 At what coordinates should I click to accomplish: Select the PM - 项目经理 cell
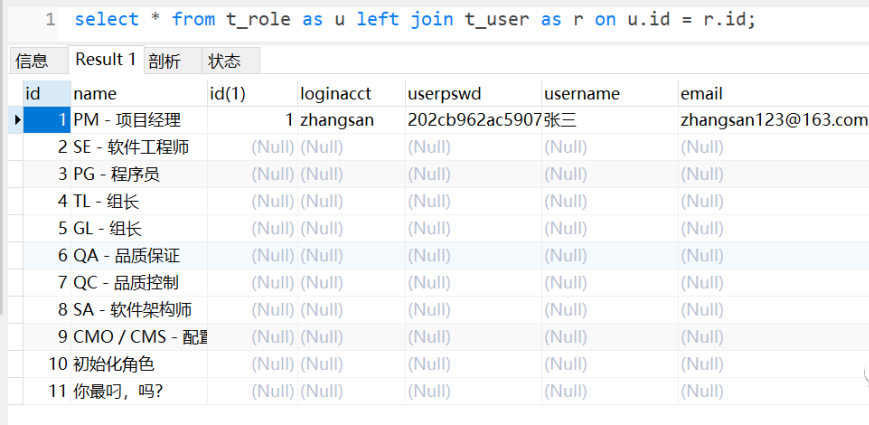(127, 120)
